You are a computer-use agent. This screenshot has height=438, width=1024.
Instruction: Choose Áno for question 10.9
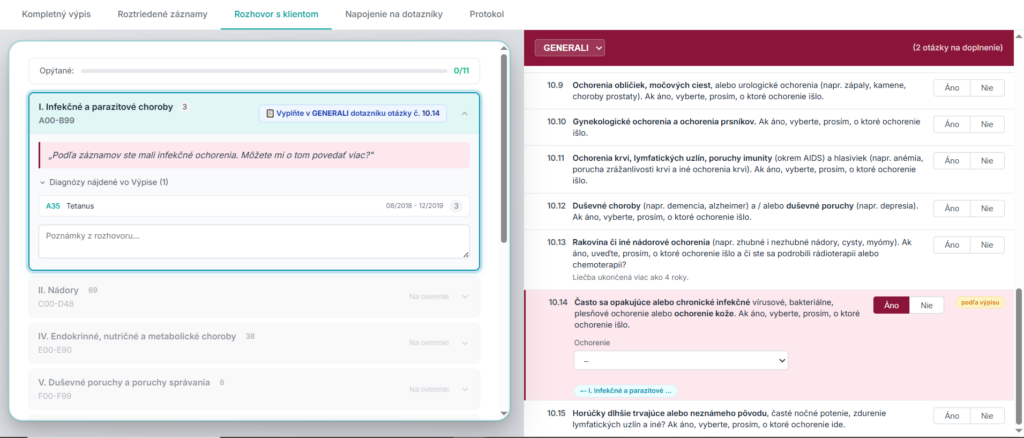(x=952, y=88)
